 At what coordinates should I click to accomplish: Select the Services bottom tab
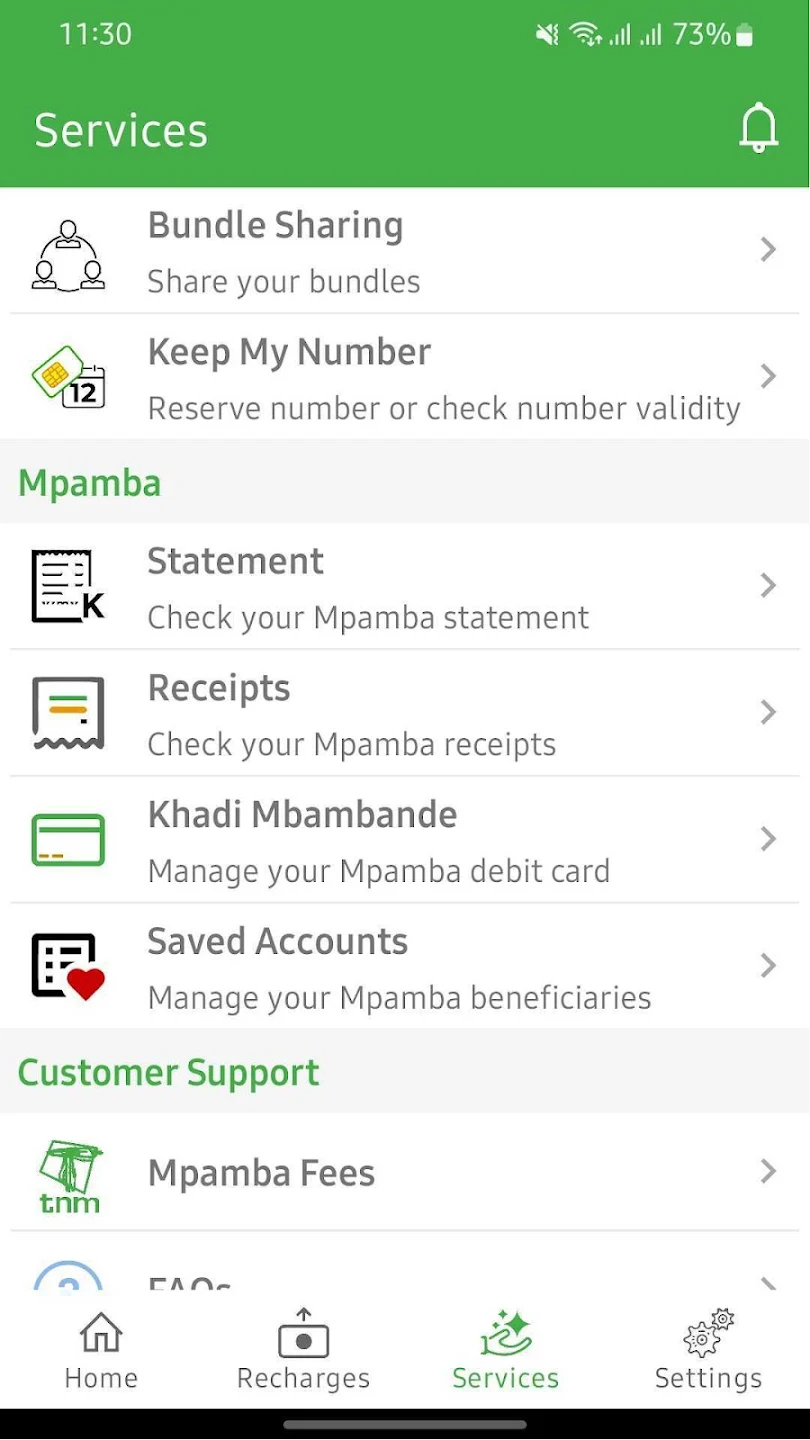coord(505,1352)
